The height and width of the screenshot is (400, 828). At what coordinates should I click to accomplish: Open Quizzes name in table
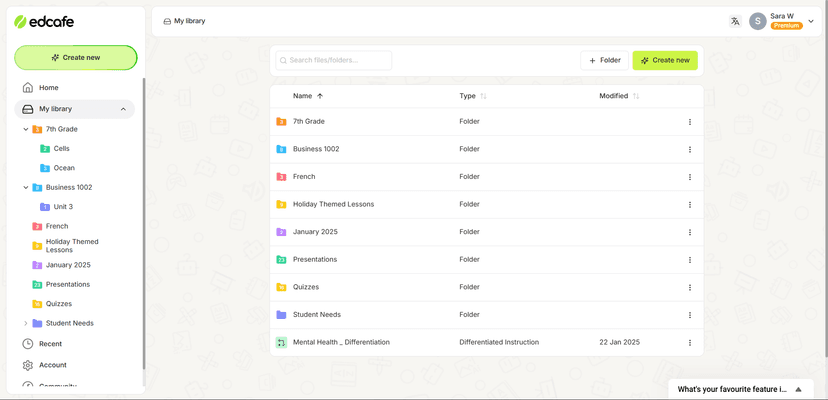pos(306,287)
